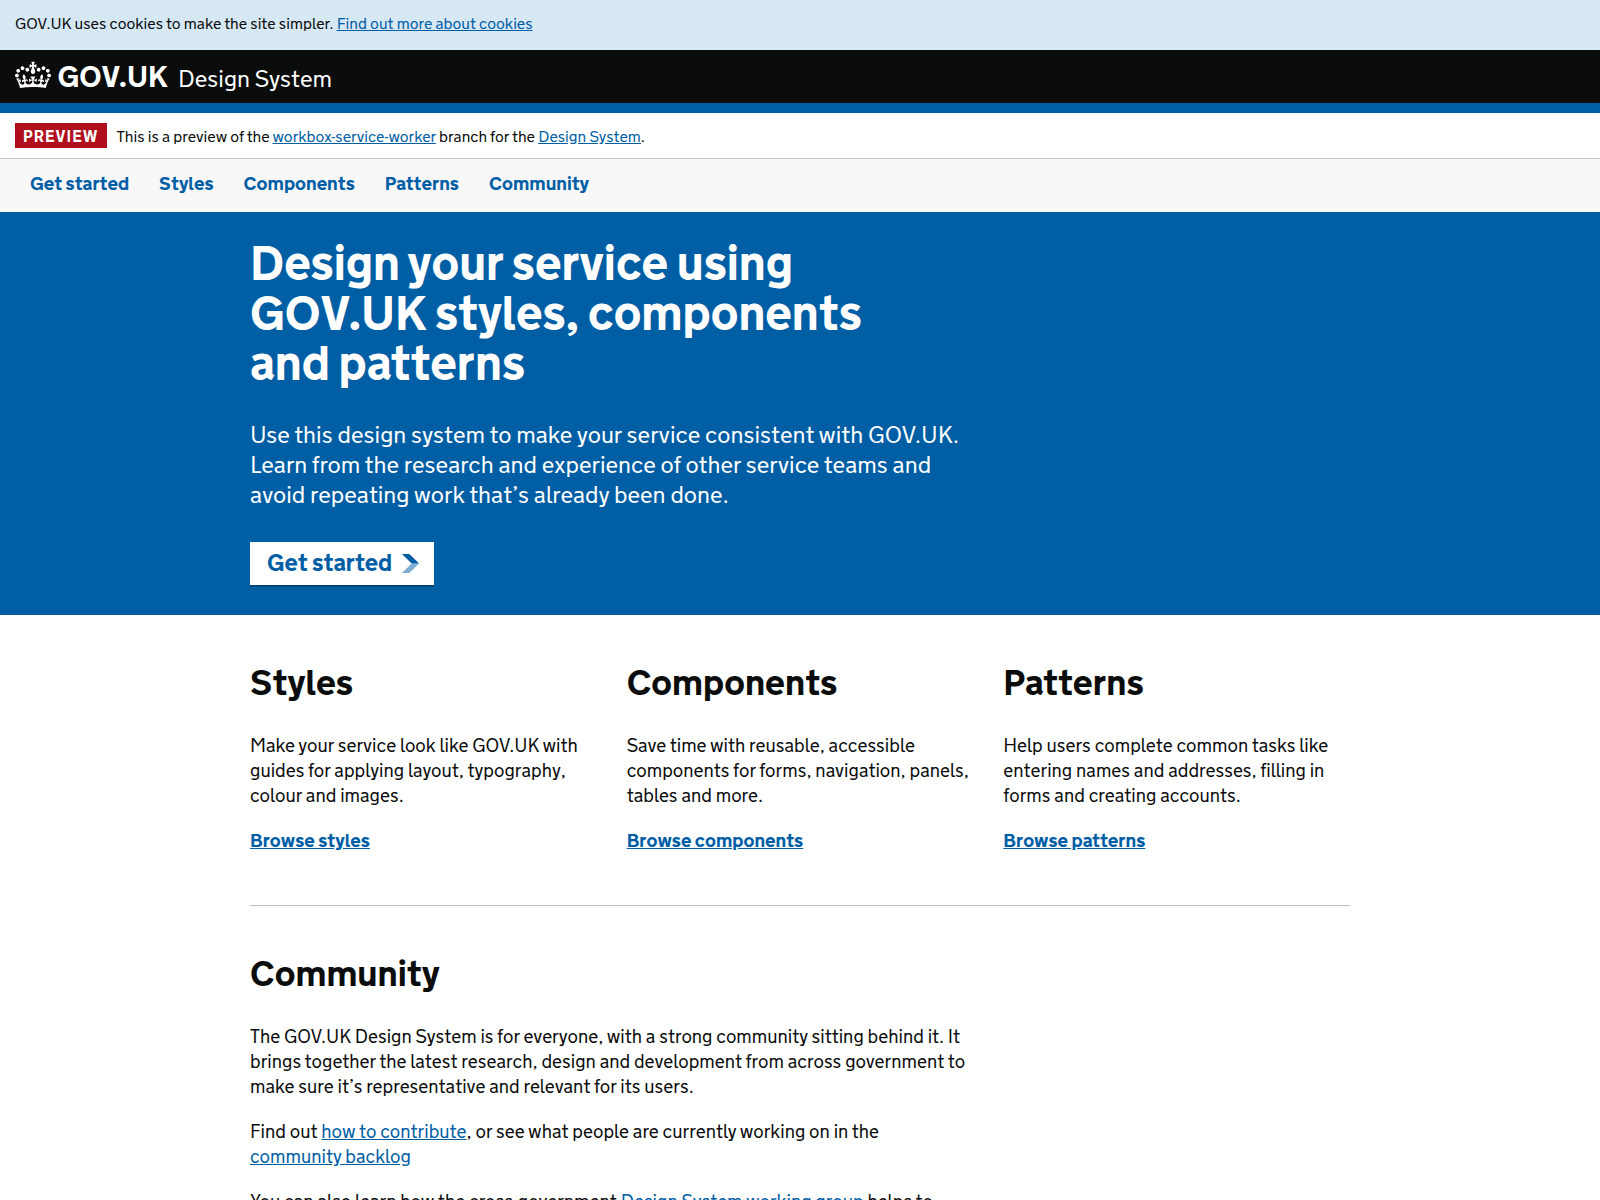
Task: Click the GOV.UK header text
Action: coord(112,77)
